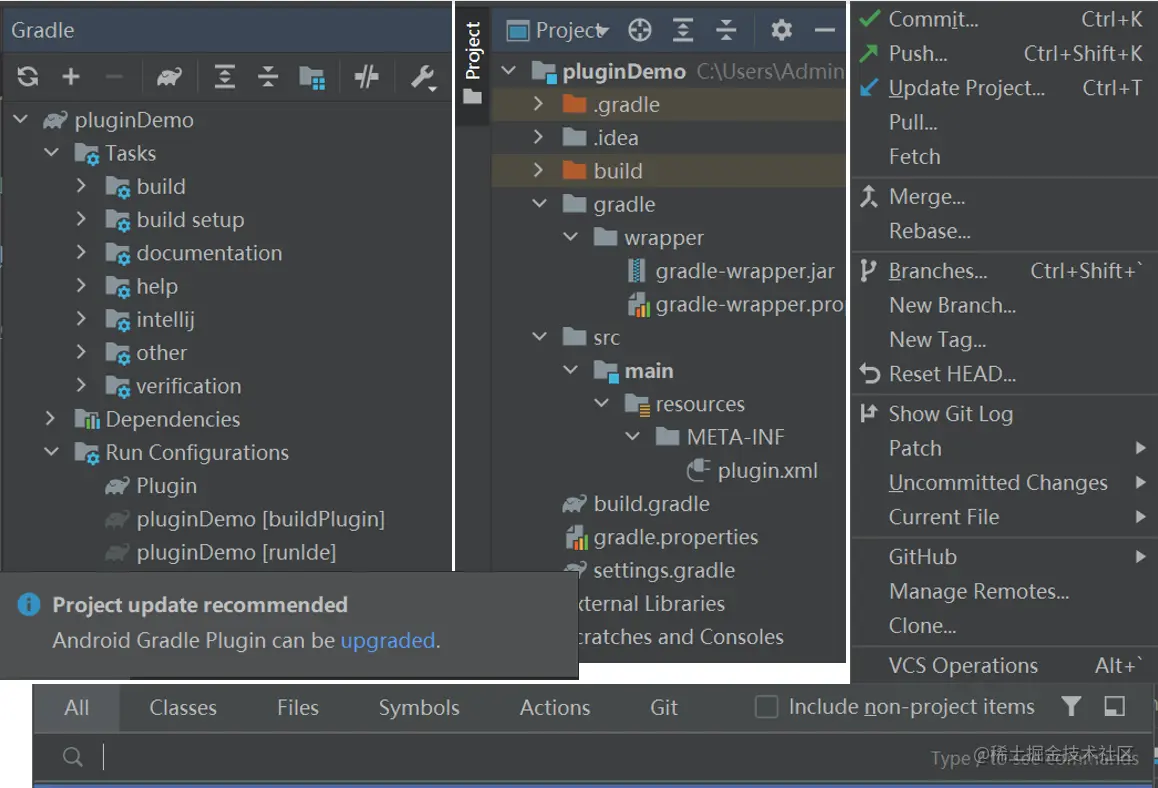Choose Update Project... menu entry
The width and height of the screenshot is (1158, 788).
coord(1003,88)
